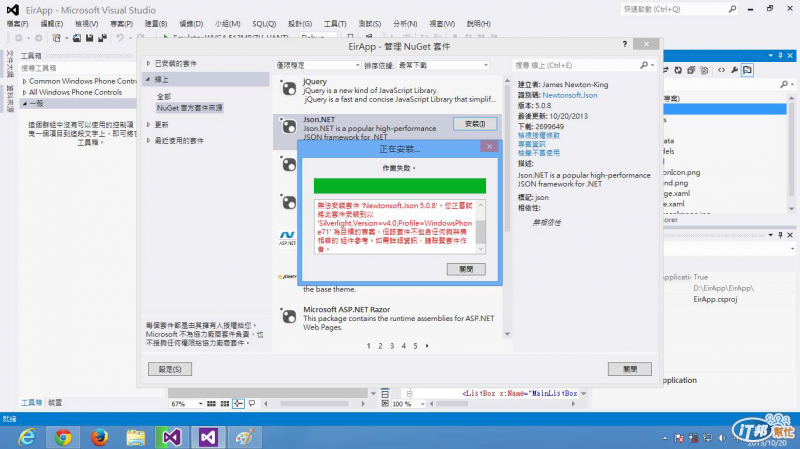This screenshot has width=800, height=449.
Task: Click the Preview Selected Items icon
Action: click(x=747, y=70)
